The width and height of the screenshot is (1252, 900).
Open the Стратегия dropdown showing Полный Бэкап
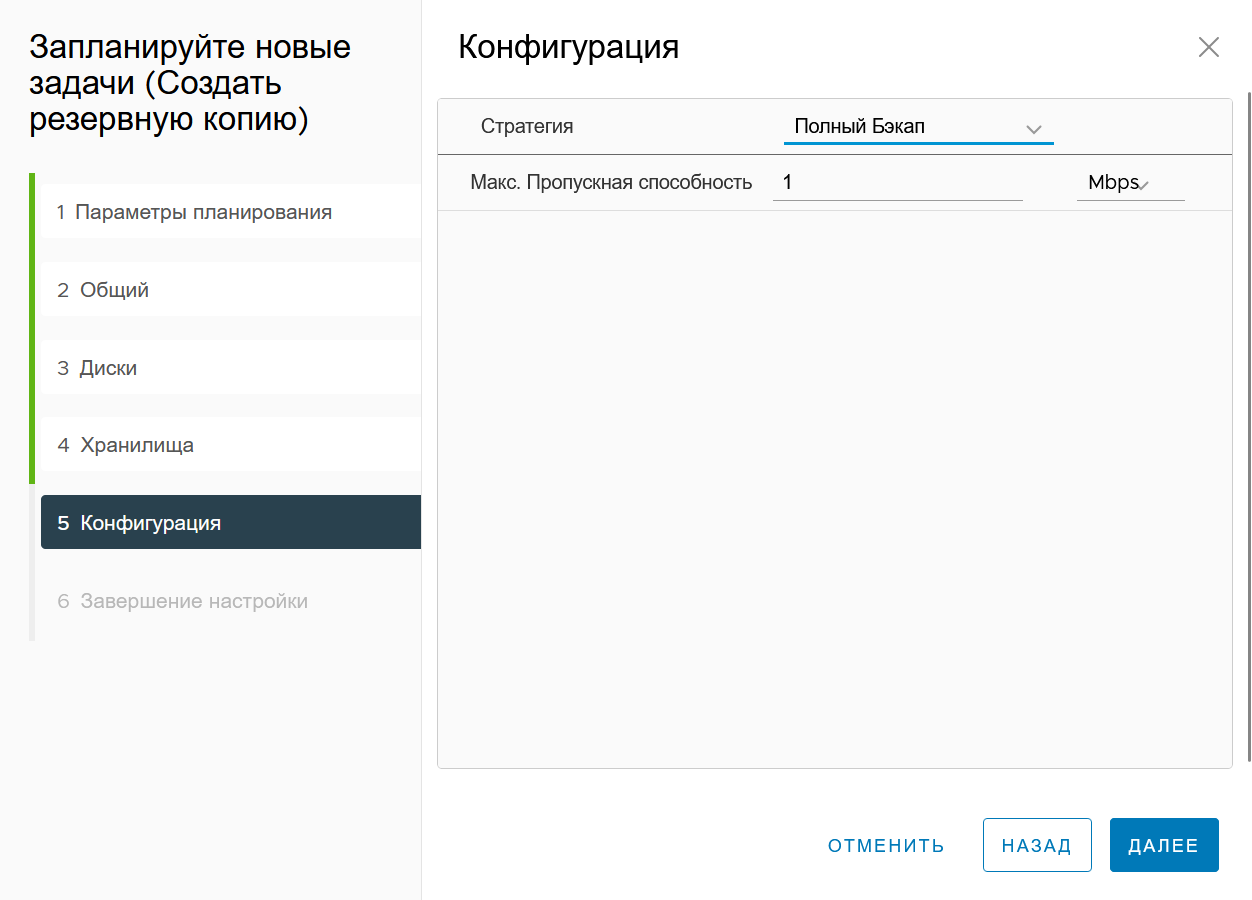tap(918, 128)
